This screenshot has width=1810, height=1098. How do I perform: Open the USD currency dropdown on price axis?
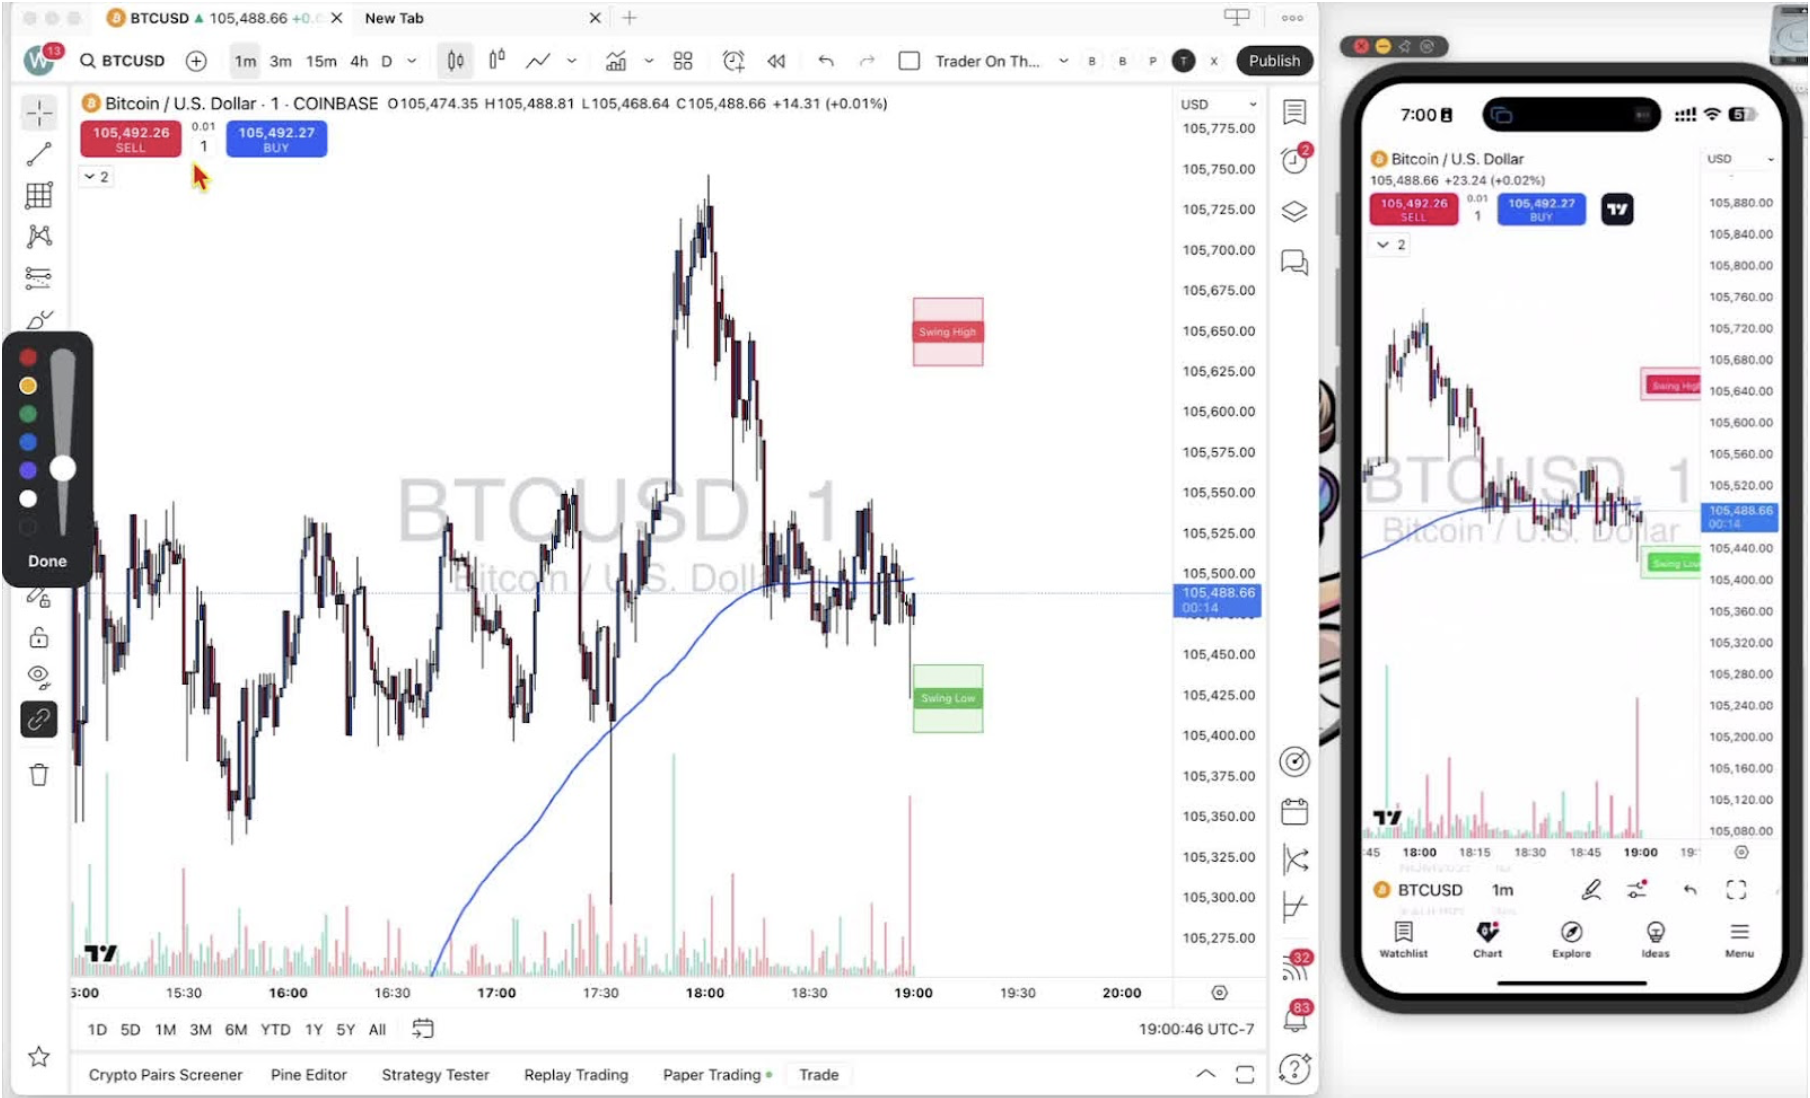[1218, 104]
